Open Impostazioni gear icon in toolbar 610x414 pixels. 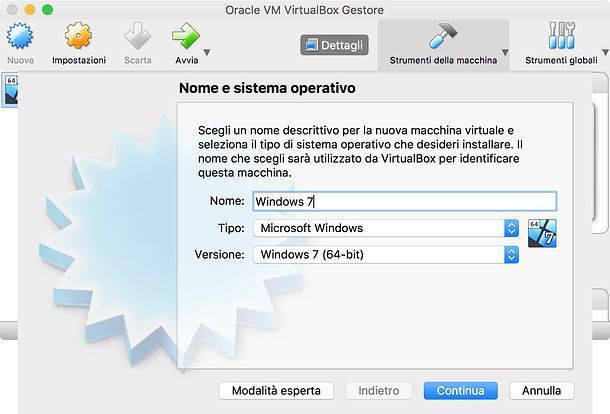pyautogui.click(x=79, y=36)
